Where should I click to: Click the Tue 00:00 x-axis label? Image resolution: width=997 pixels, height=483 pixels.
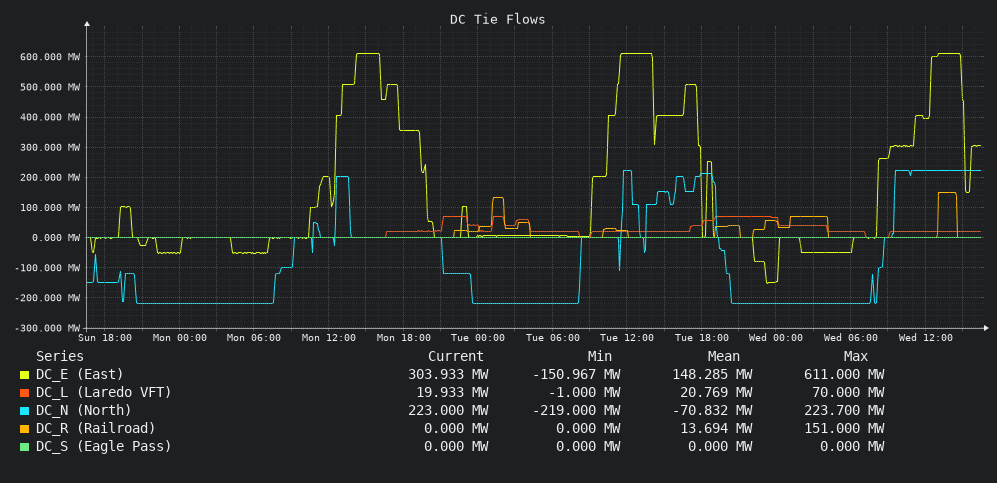click(478, 338)
